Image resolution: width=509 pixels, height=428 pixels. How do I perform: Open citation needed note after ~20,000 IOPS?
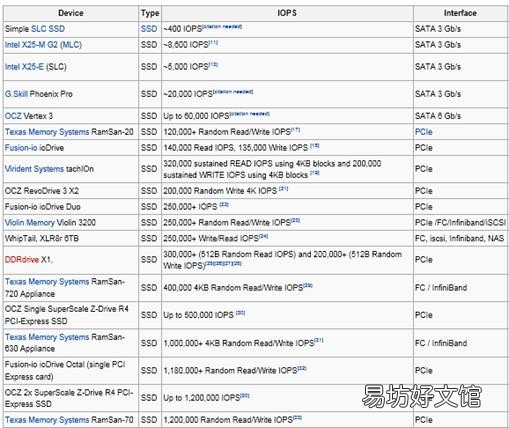[x=233, y=92]
